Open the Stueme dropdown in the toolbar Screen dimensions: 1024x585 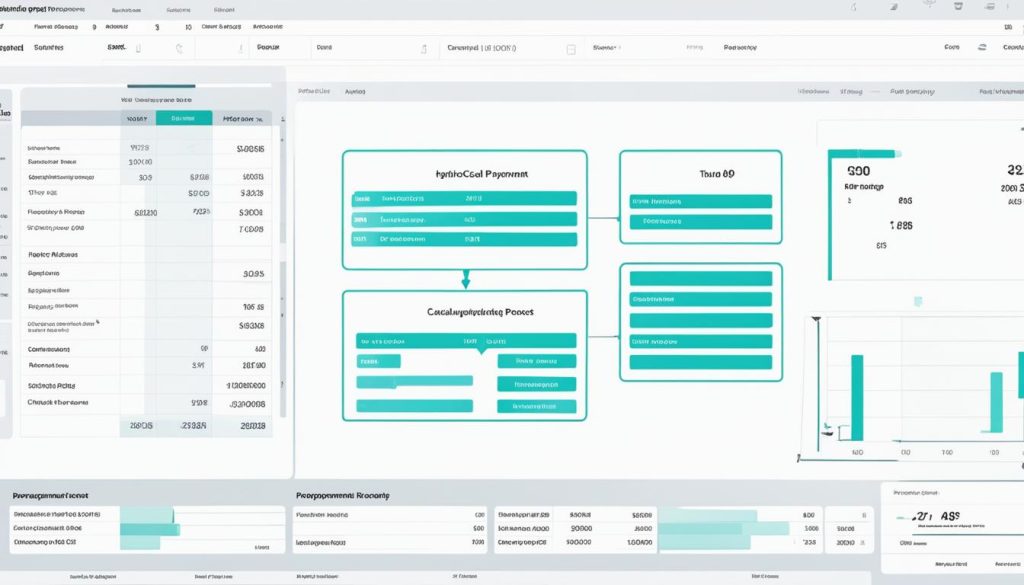(x=603, y=47)
